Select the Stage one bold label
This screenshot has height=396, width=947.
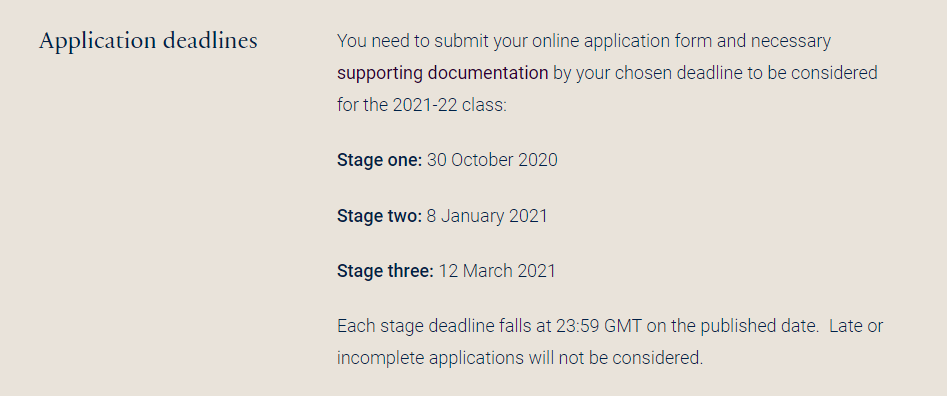(x=379, y=160)
